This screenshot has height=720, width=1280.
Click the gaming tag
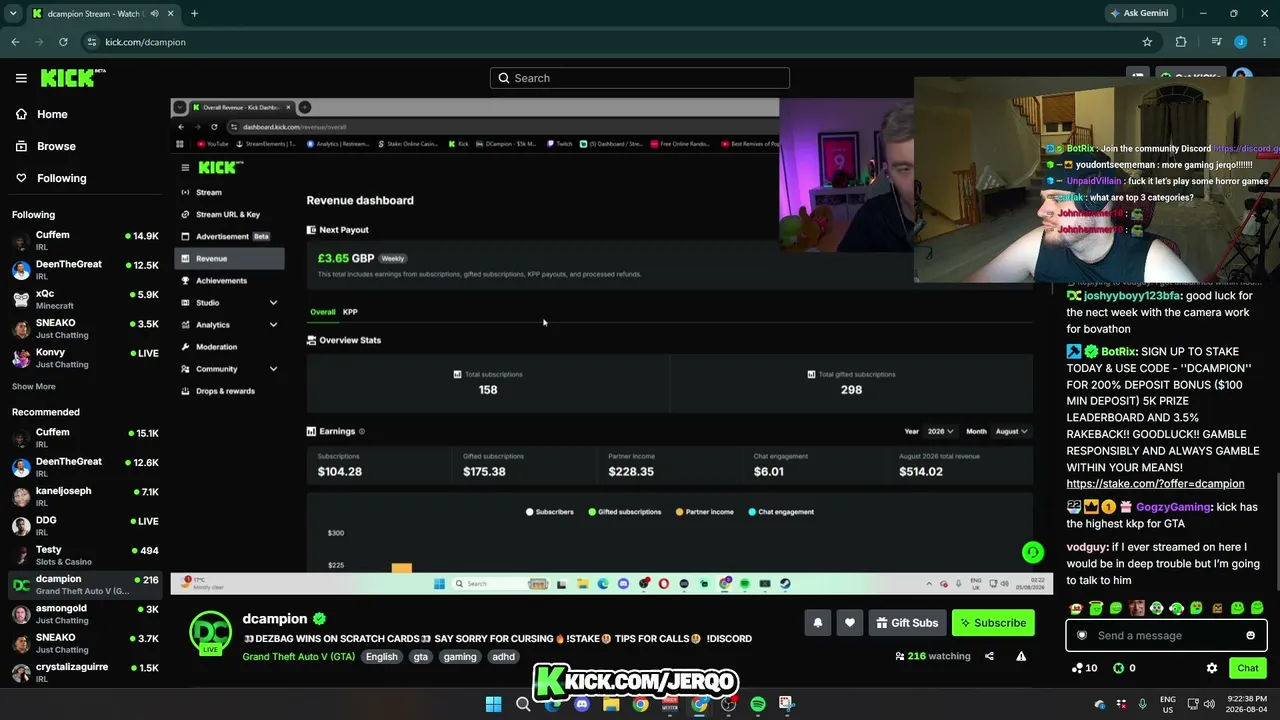coord(460,657)
